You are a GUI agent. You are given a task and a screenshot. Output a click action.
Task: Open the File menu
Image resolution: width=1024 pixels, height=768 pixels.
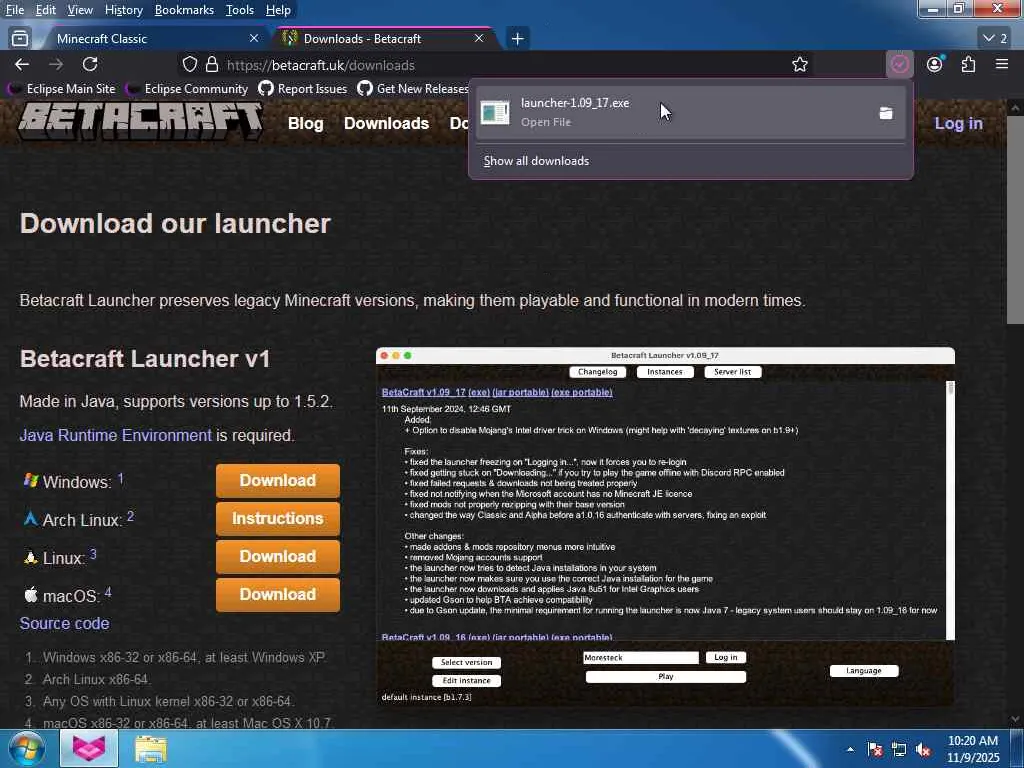(14, 10)
